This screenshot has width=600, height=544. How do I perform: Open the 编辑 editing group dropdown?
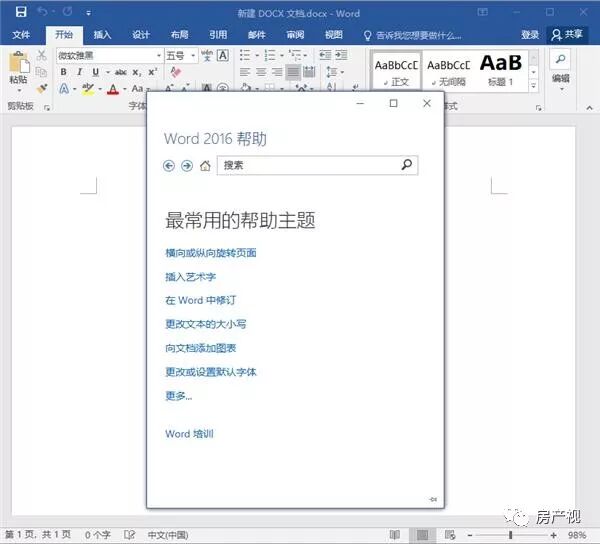click(x=561, y=70)
